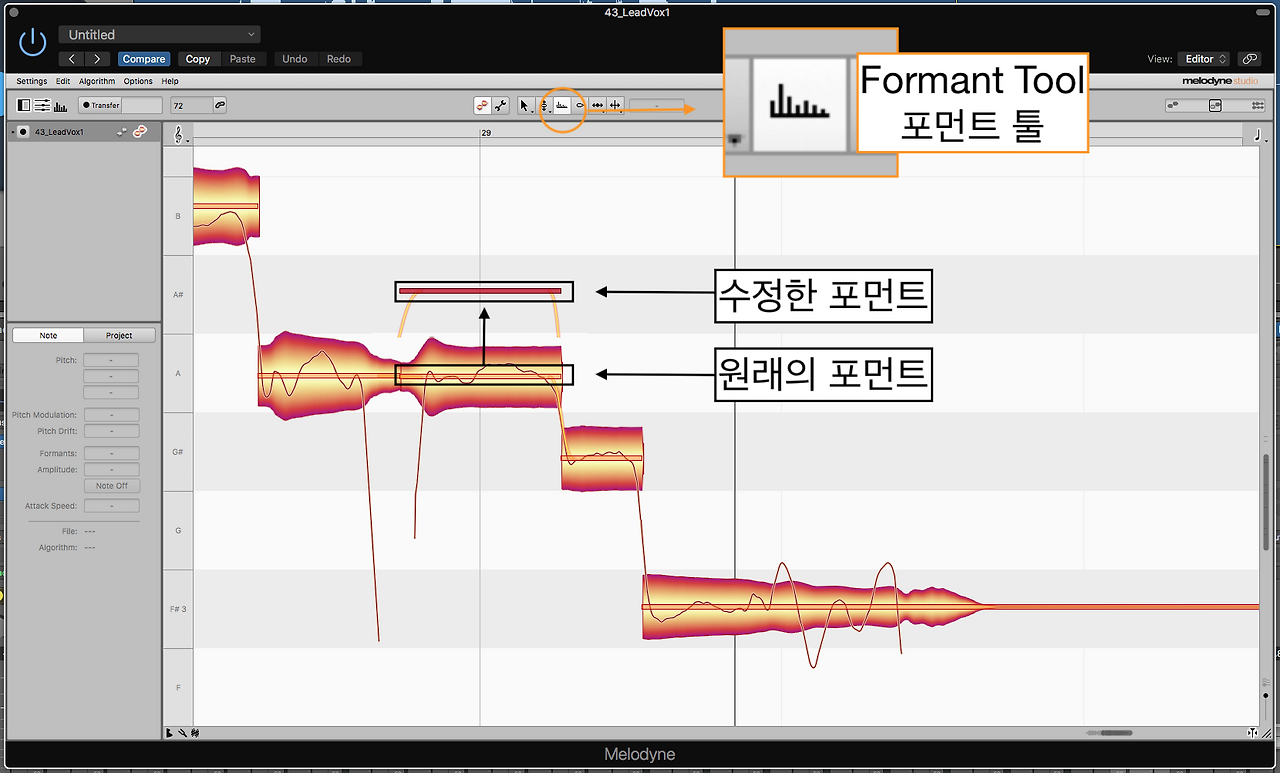Select the Note Separation tool

(615, 105)
